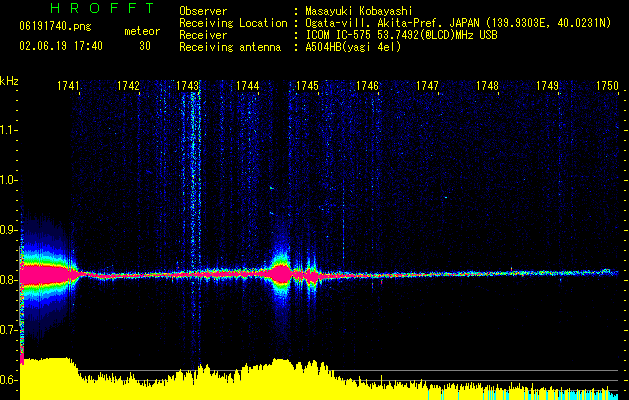Click the 1741 time marker
The image size is (629, 400).
point(68,86)
